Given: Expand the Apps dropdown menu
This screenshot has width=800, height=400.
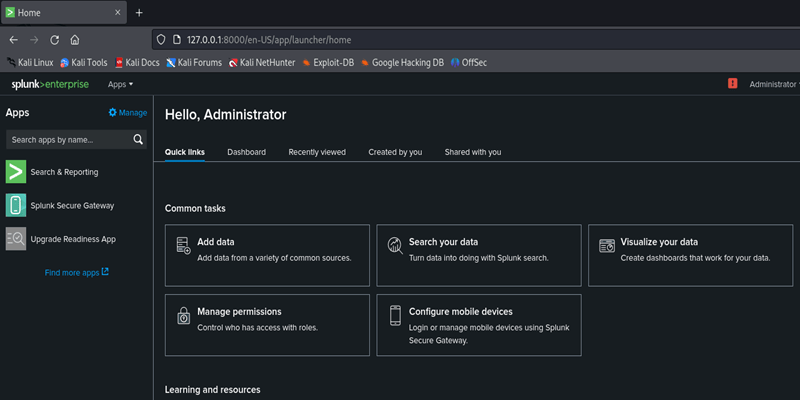Looking at the screenshot, I should pos(122,85).
